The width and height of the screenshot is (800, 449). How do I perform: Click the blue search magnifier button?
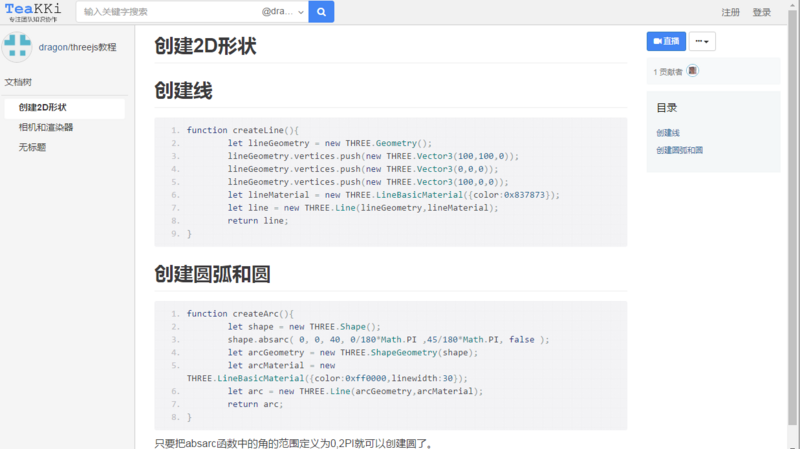click(321, 12)
